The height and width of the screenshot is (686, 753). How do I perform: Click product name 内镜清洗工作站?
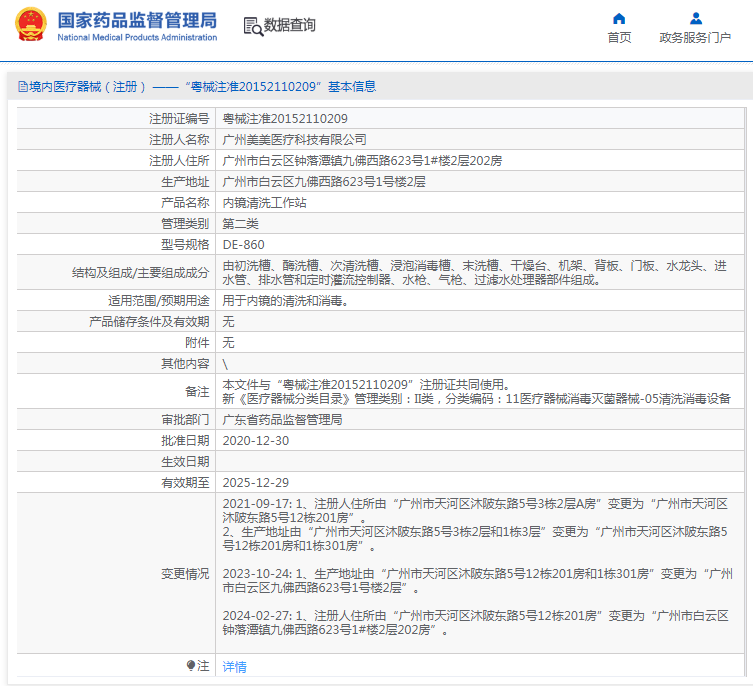coord(264,203)
